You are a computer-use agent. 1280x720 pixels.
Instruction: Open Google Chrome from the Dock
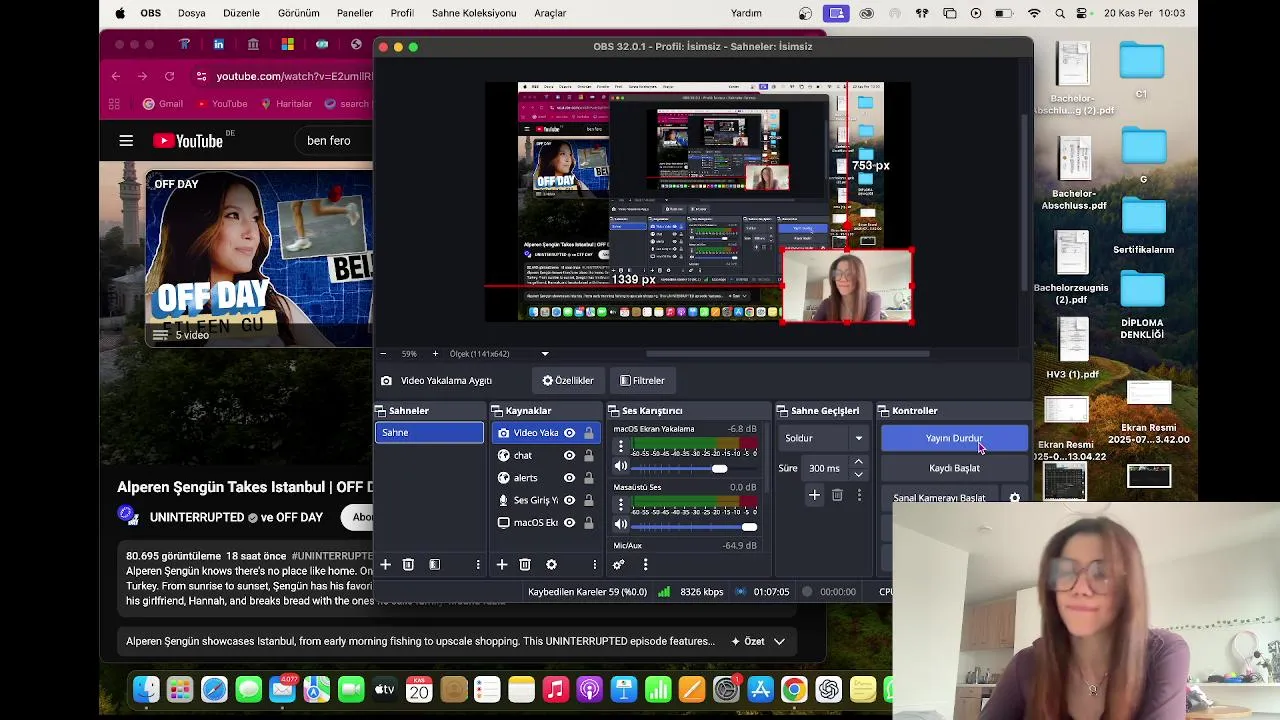click(794, 689)
